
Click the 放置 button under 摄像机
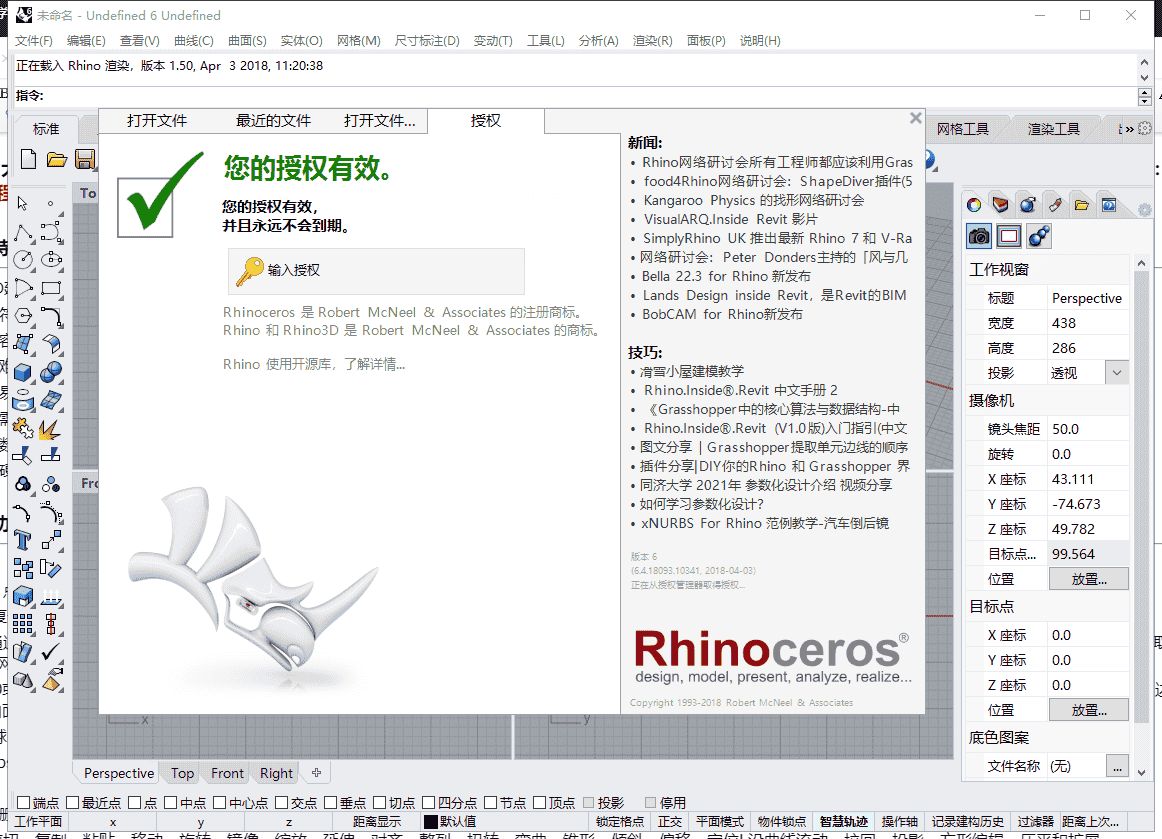(x=1088, y=578)
